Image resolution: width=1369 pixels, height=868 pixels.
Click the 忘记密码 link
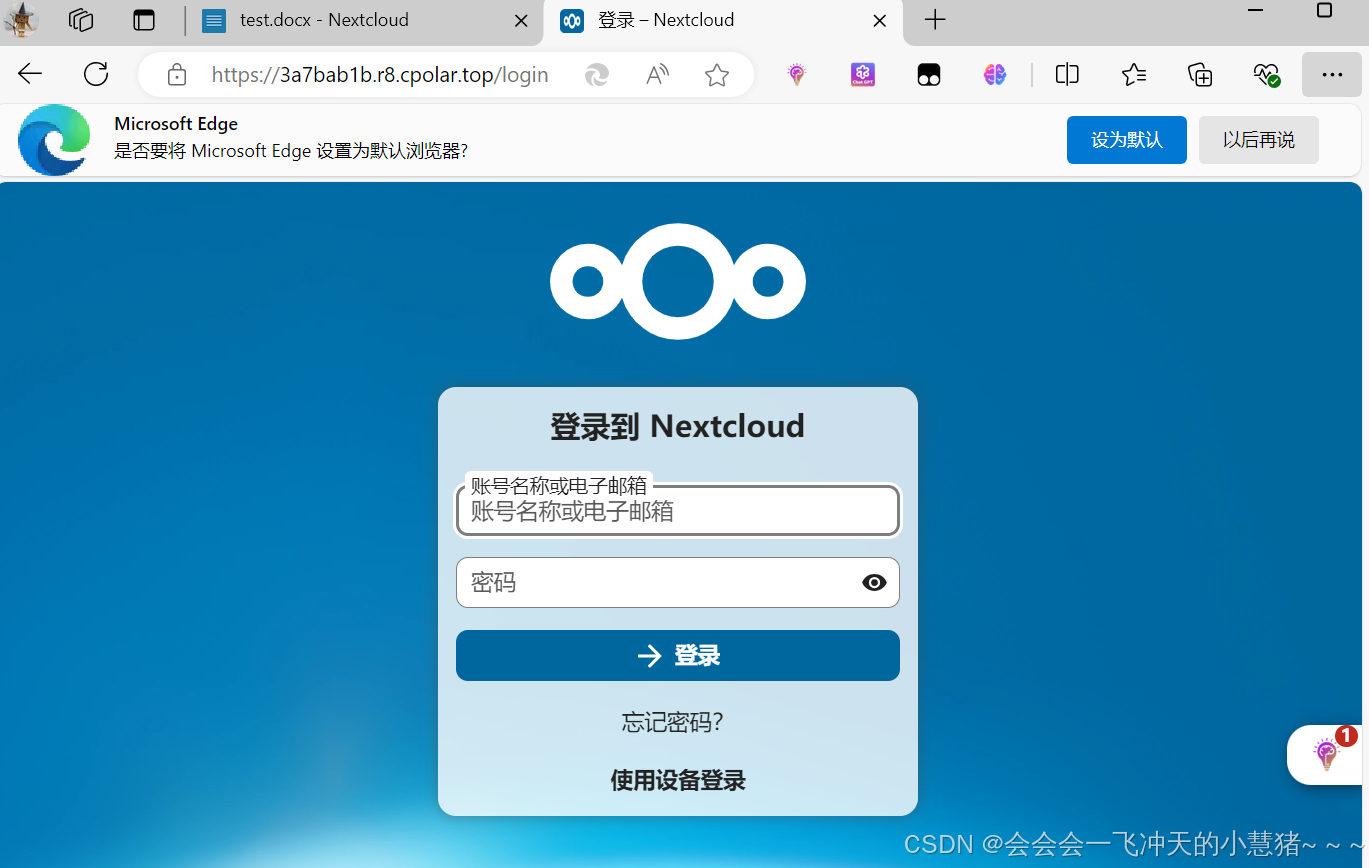pos(671,722)
